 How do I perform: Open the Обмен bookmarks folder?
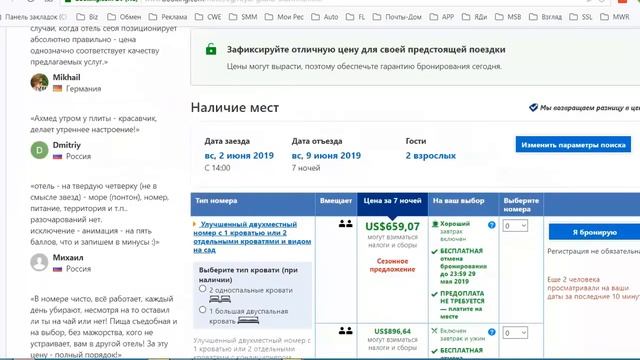tap(124, 17)
